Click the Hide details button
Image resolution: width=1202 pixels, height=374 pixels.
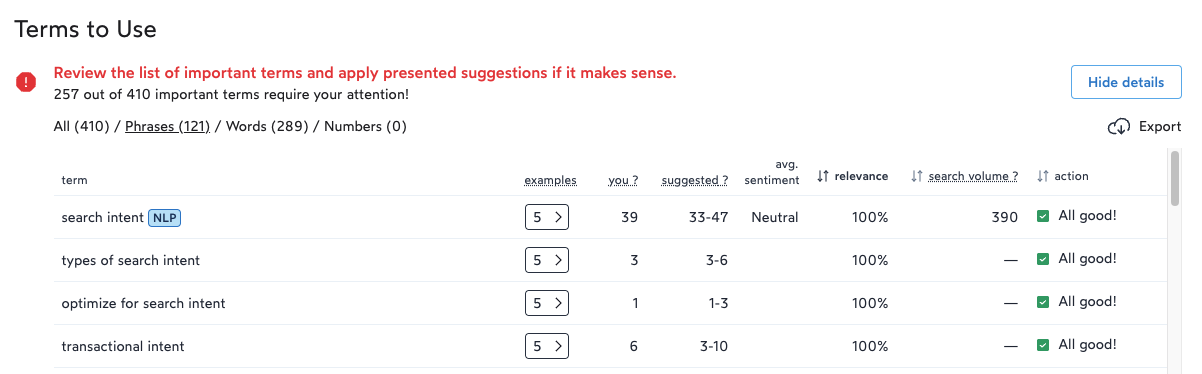tap(1126, 82)
